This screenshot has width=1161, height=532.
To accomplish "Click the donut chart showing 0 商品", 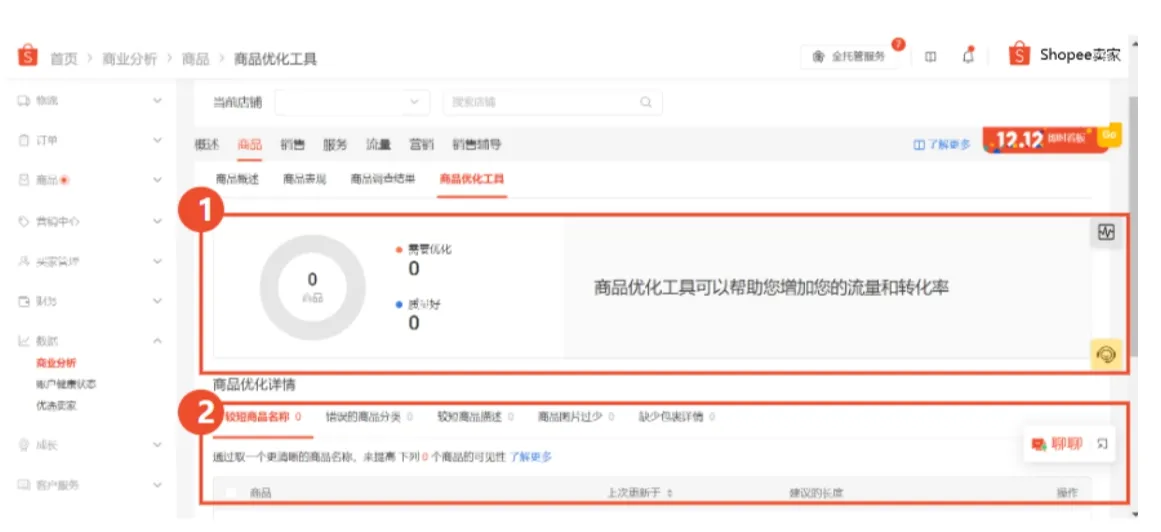I will pyautogui.click(x=312, y=287).
